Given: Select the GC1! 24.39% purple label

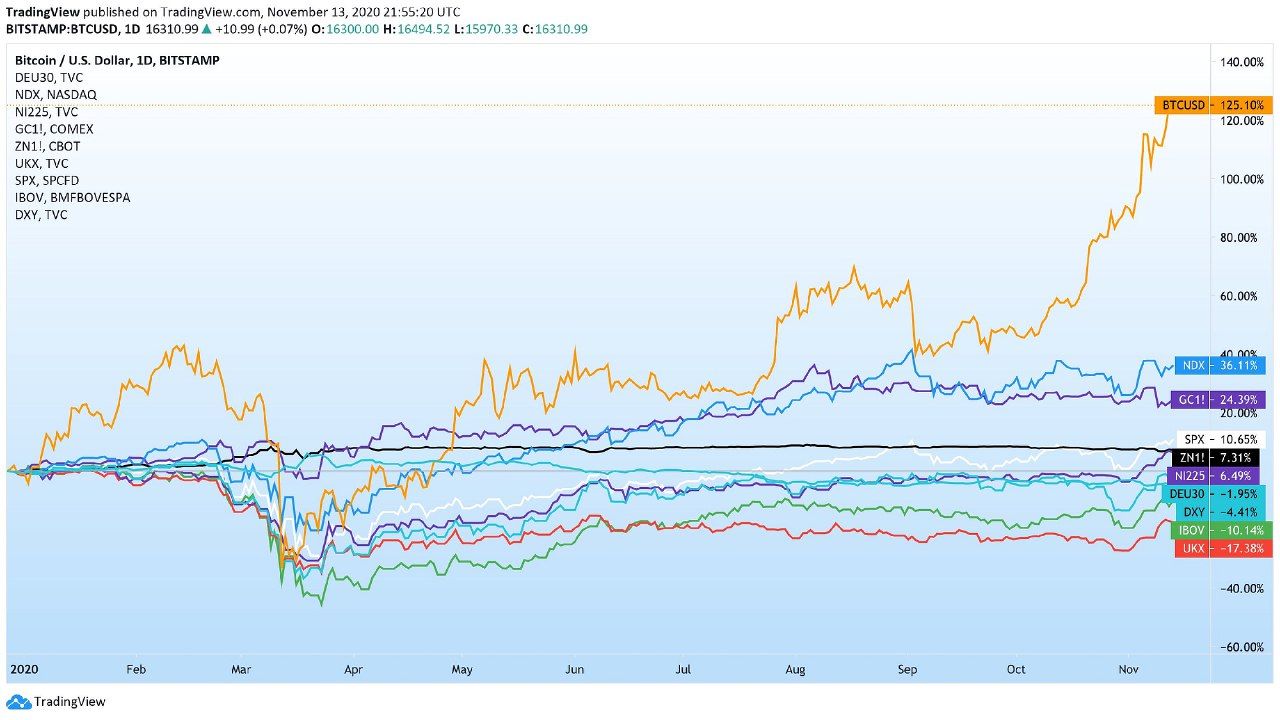Looking at the screenshot, I should coord(1220,400).
